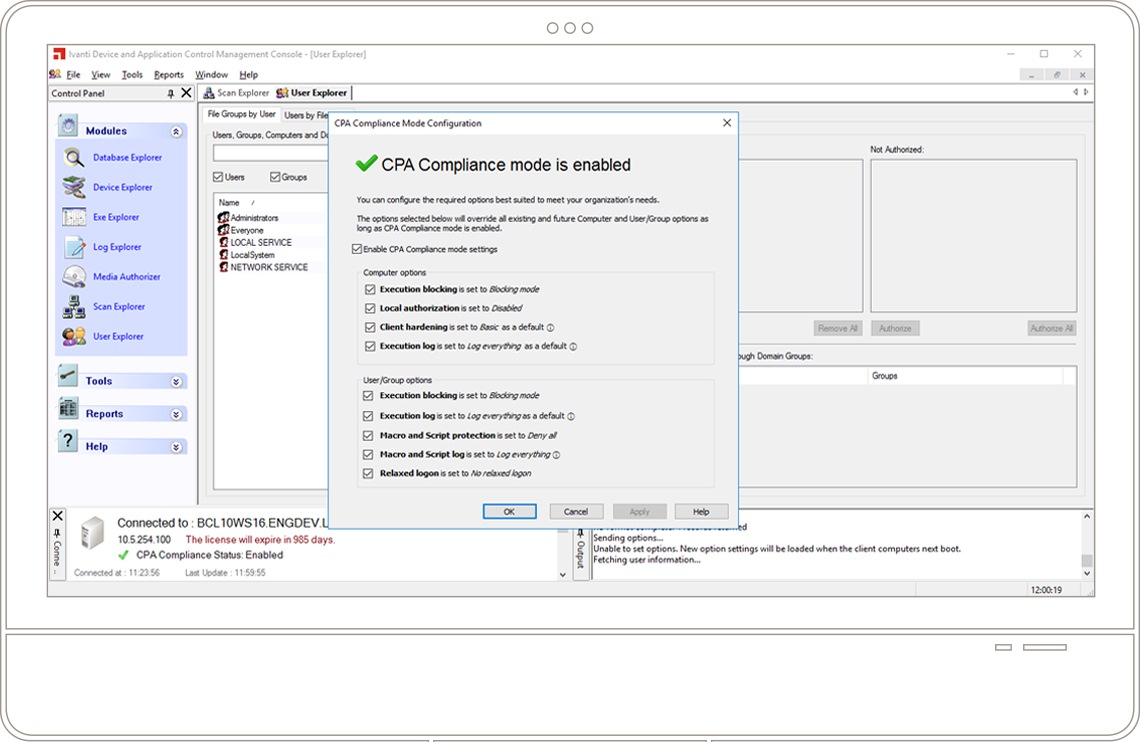
Task: Collapse the Modules section
Action: 176,132
